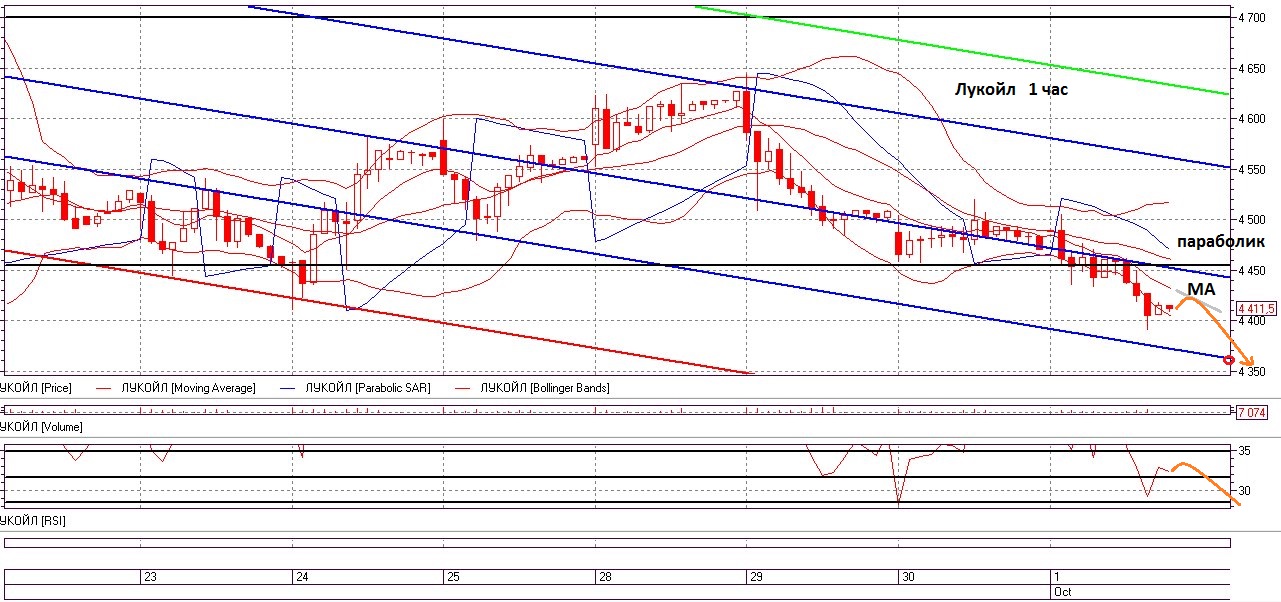1281x602 pixels.
Task: Click the 4 350 price axis label
Action: point(1253,372)
